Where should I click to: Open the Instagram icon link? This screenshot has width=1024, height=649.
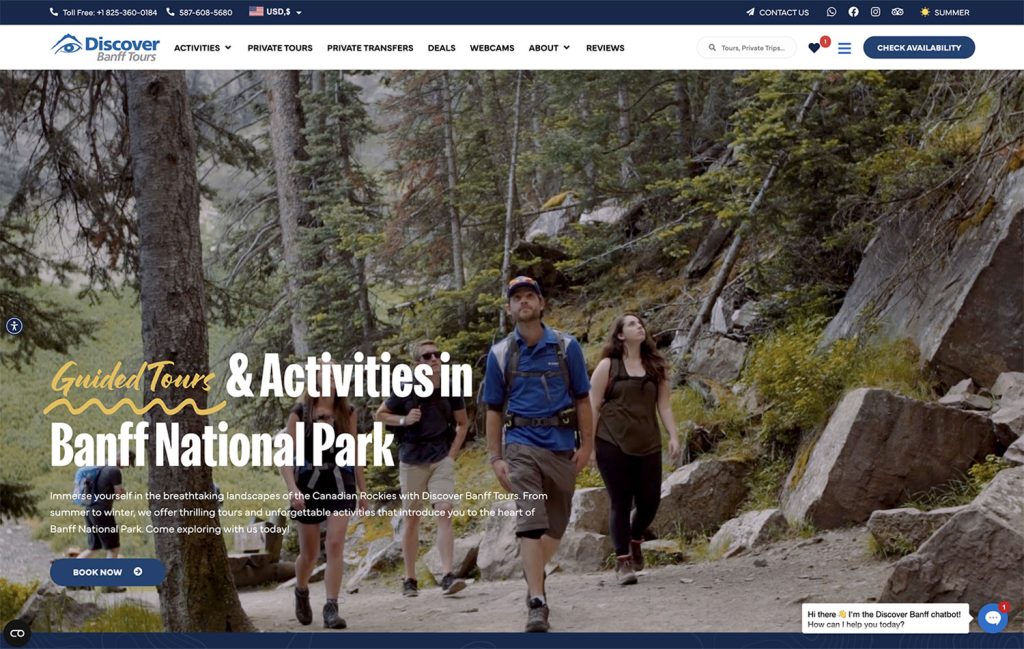875,12
